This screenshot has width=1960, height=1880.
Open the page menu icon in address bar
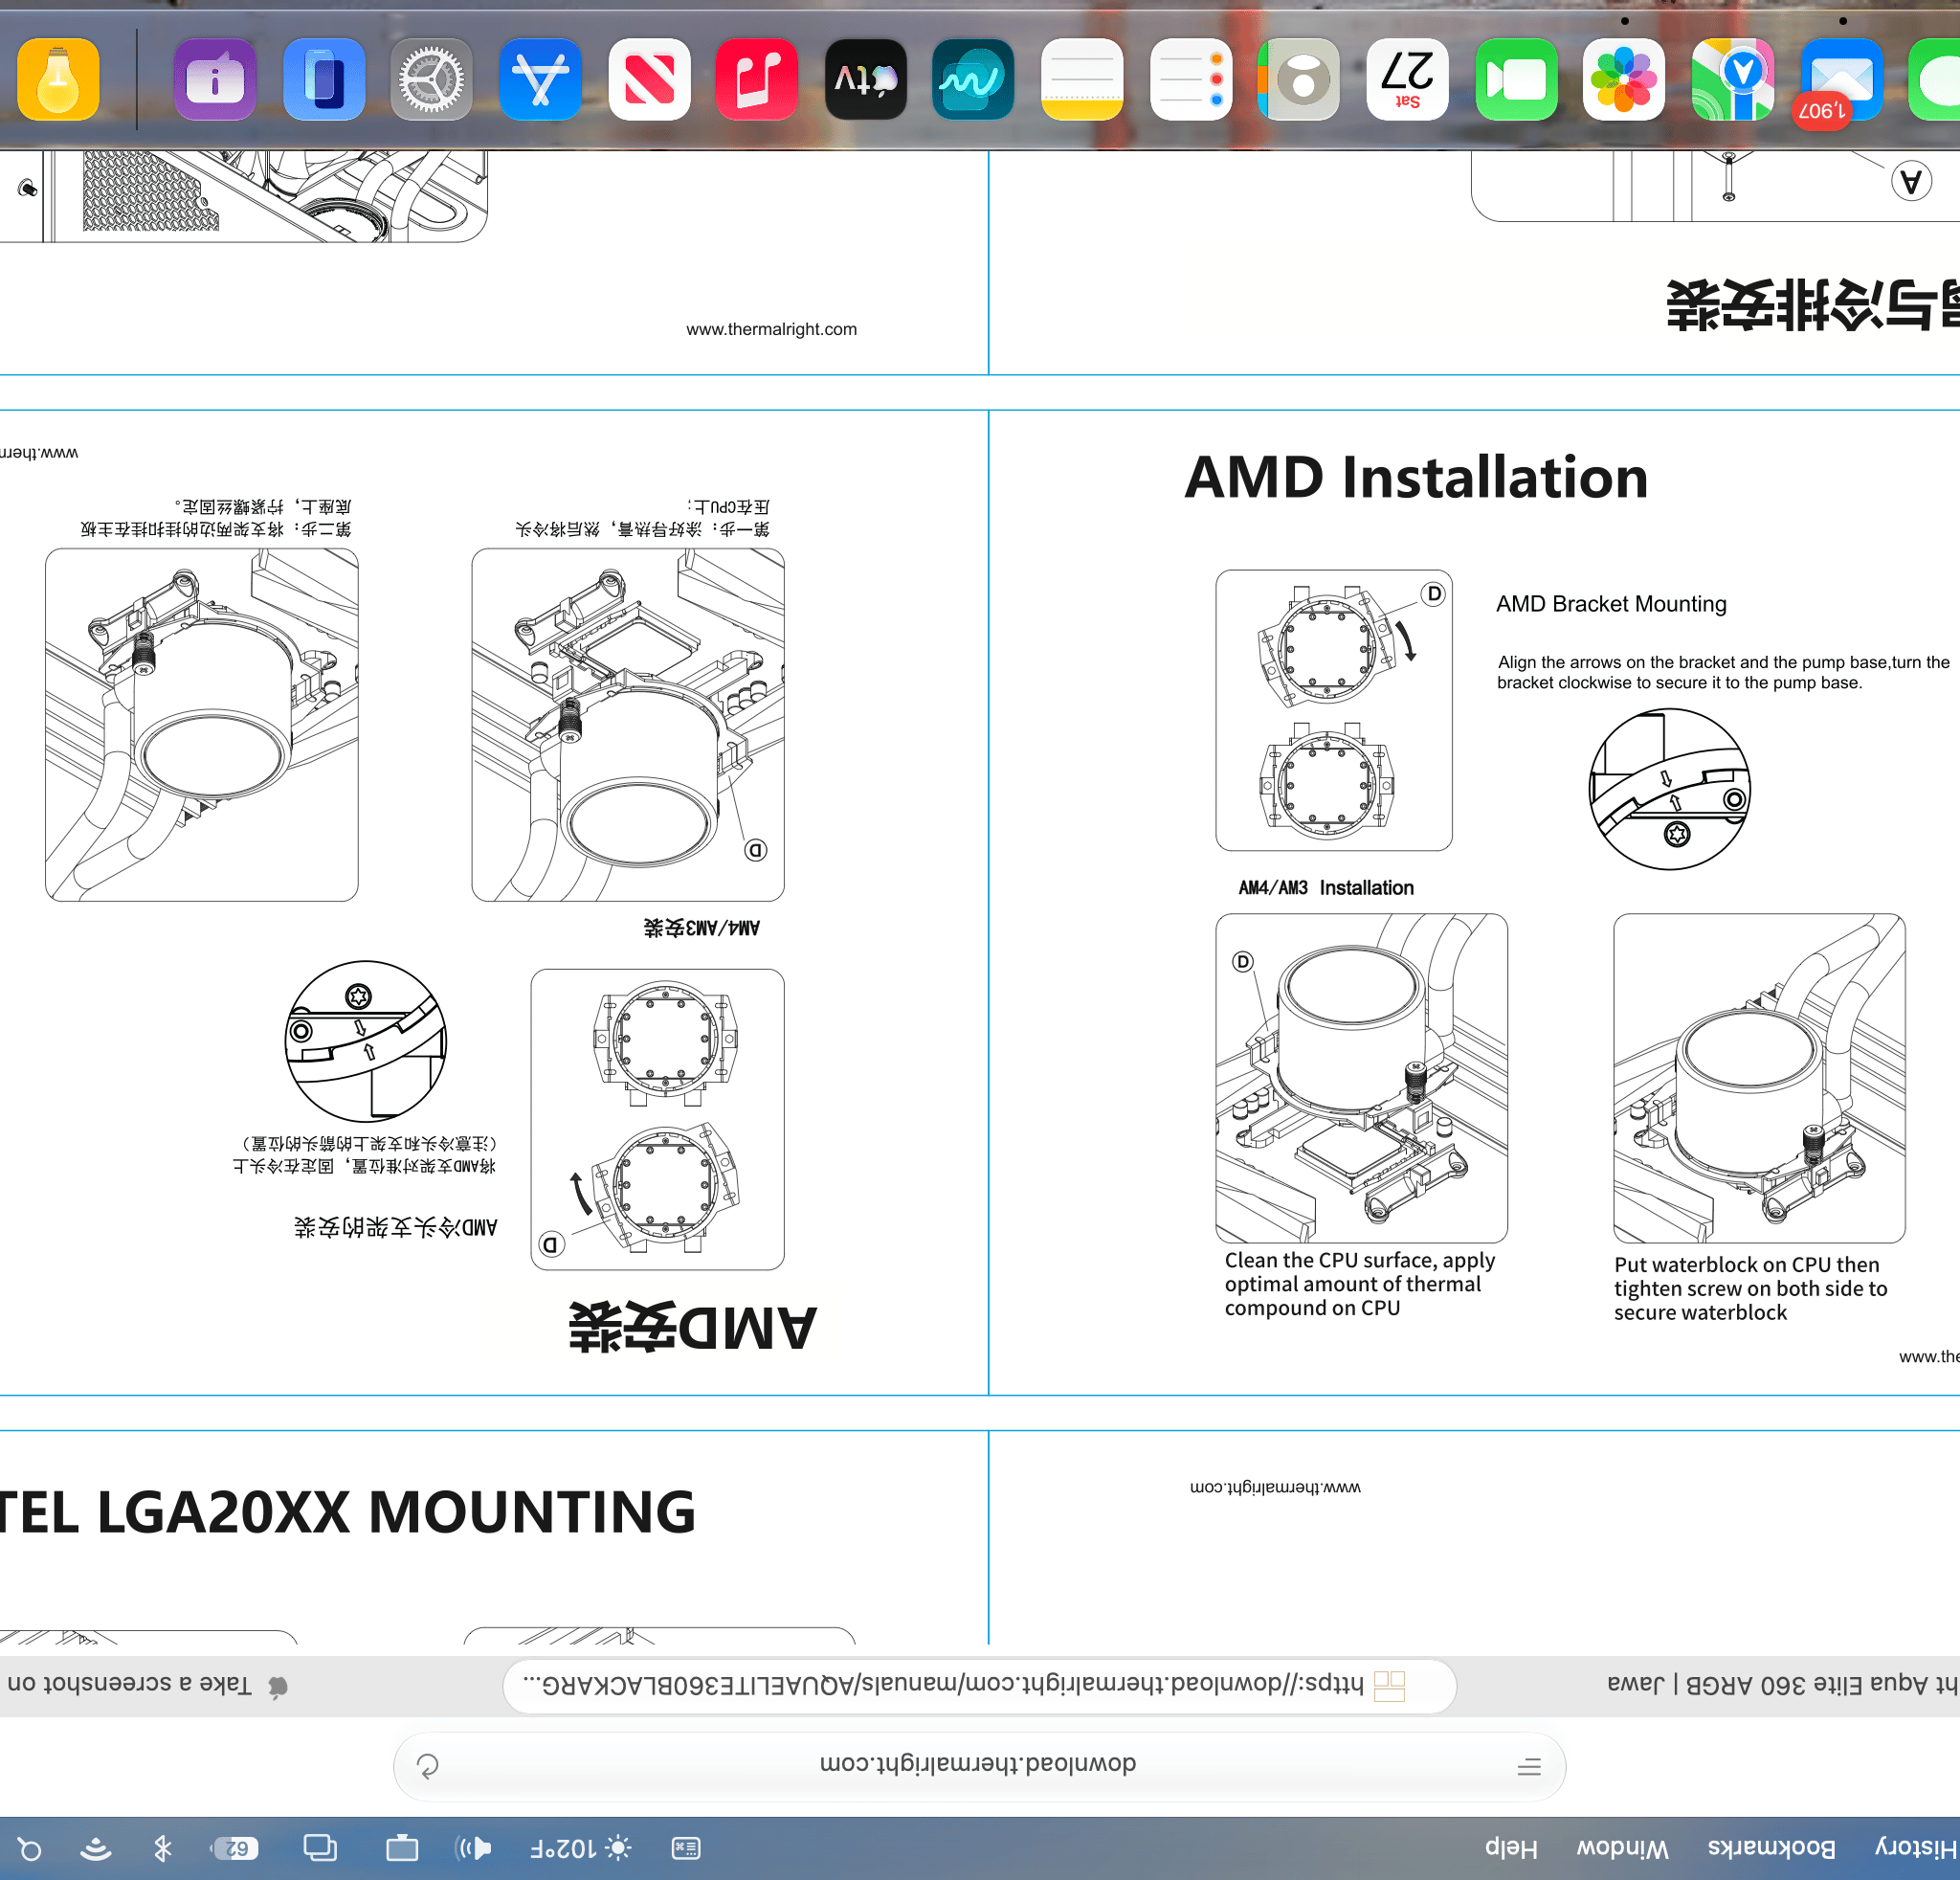coord(1528,1767)
